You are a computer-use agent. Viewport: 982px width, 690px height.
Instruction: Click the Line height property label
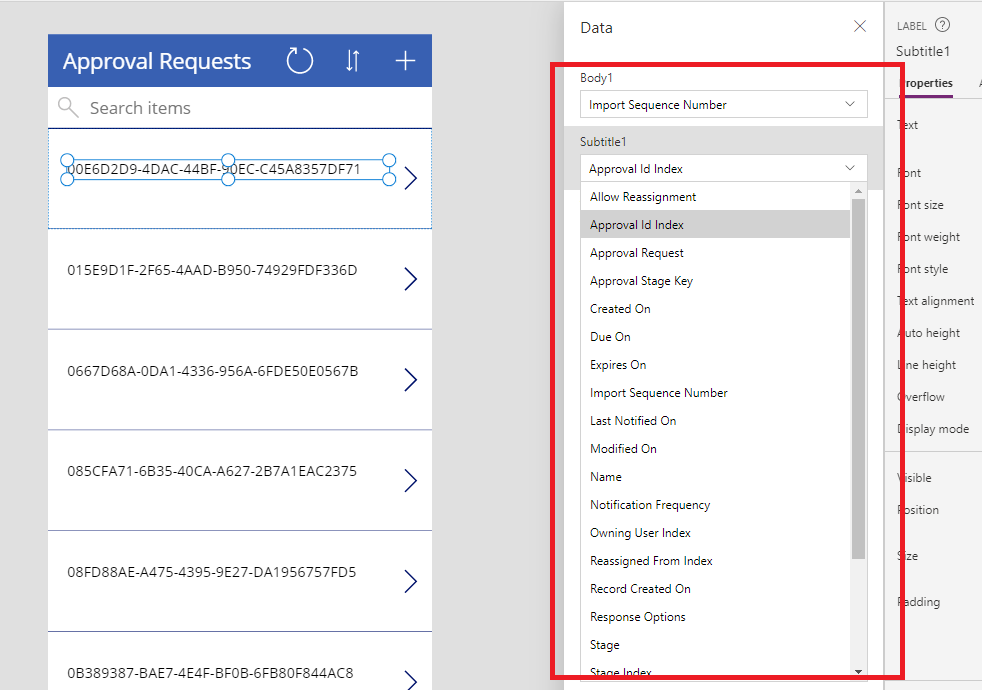[927, 365]
